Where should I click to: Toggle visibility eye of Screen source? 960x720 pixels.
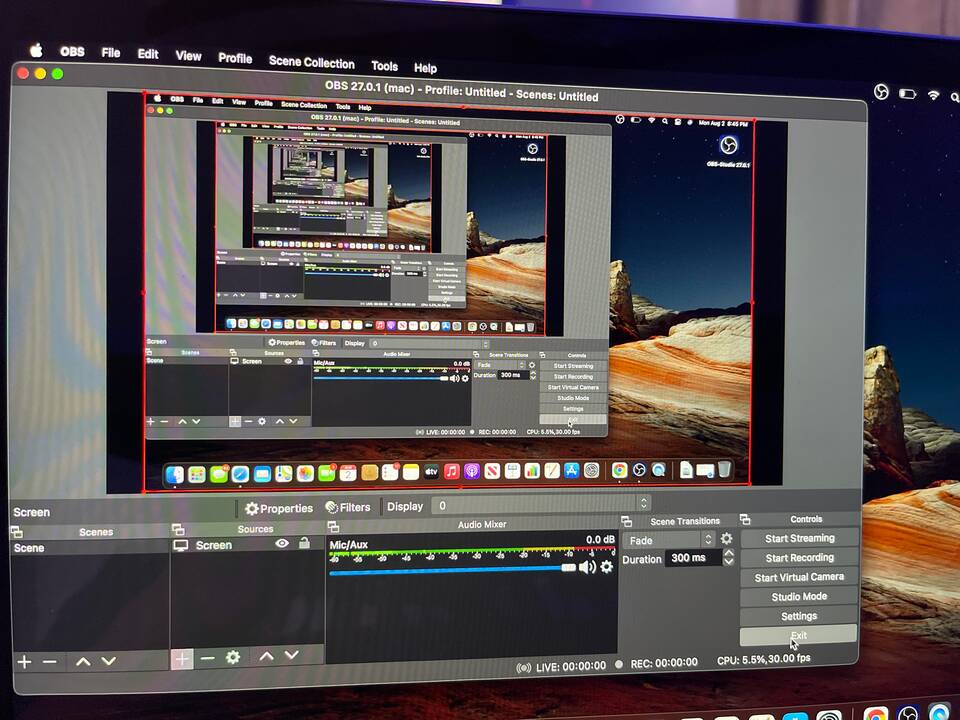pos(282,543)
